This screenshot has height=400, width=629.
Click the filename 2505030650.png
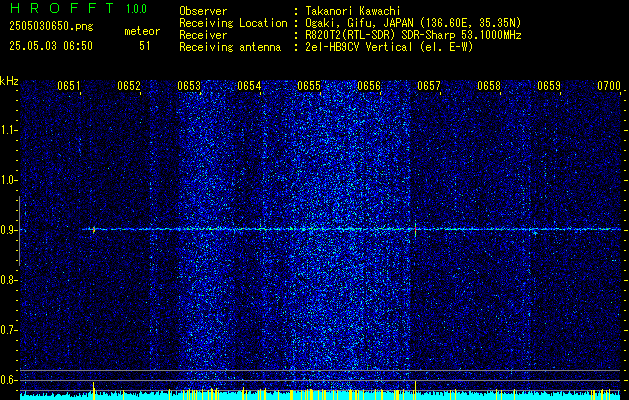(51, 27)
